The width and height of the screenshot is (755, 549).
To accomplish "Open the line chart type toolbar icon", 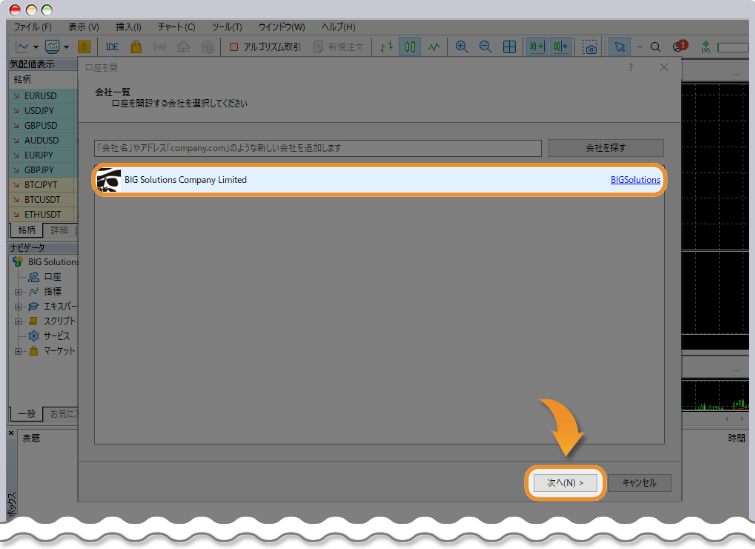I will pos(22,47).
